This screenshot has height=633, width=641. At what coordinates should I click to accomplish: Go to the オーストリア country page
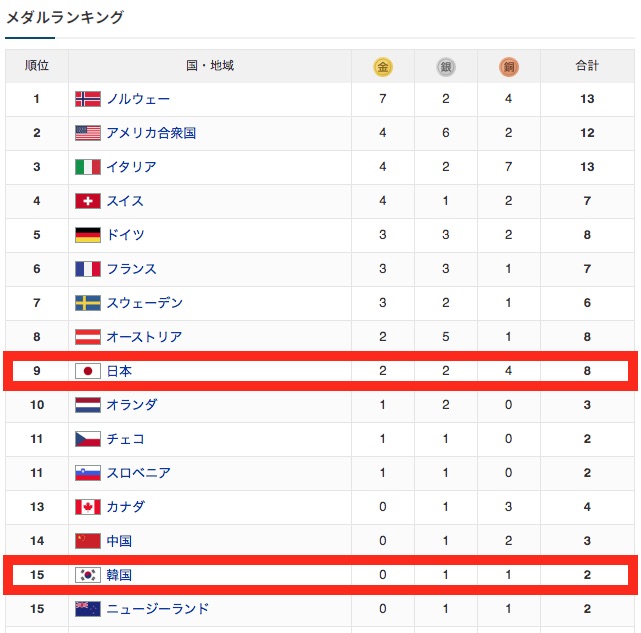(x=144, y=337)
